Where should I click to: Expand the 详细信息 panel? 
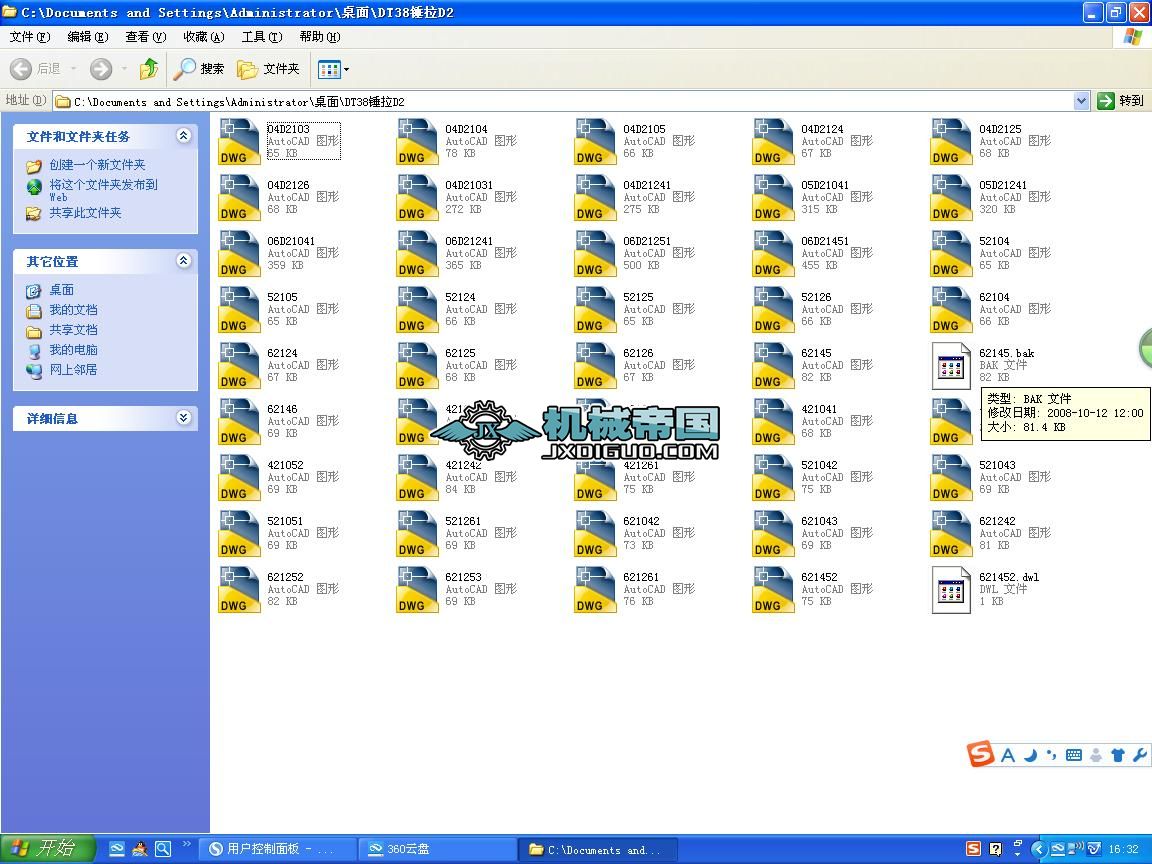pos(184,418)
